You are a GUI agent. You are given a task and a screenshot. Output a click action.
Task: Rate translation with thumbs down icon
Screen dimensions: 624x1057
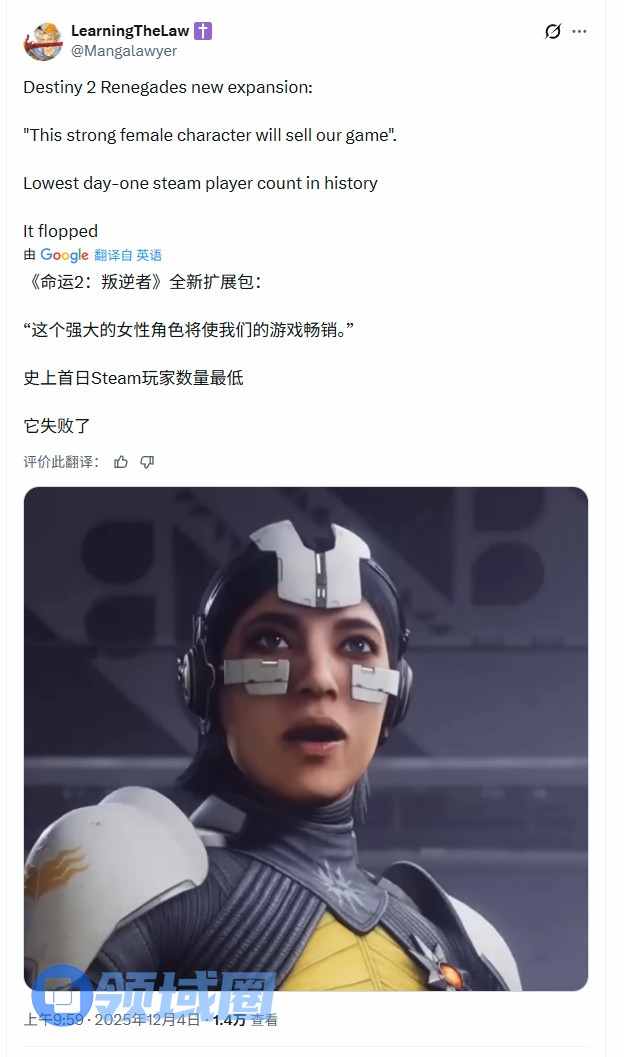click(x=147, y=462)
